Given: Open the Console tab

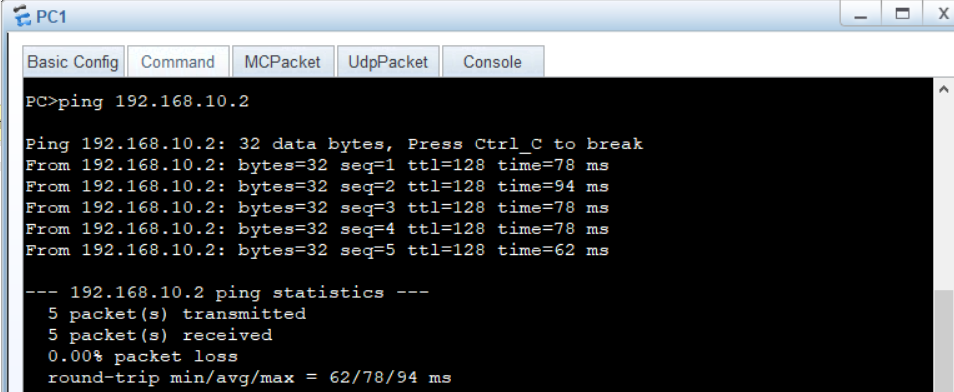Looking at the screenshot, I should pyautogui.click(x=492, y=62).
